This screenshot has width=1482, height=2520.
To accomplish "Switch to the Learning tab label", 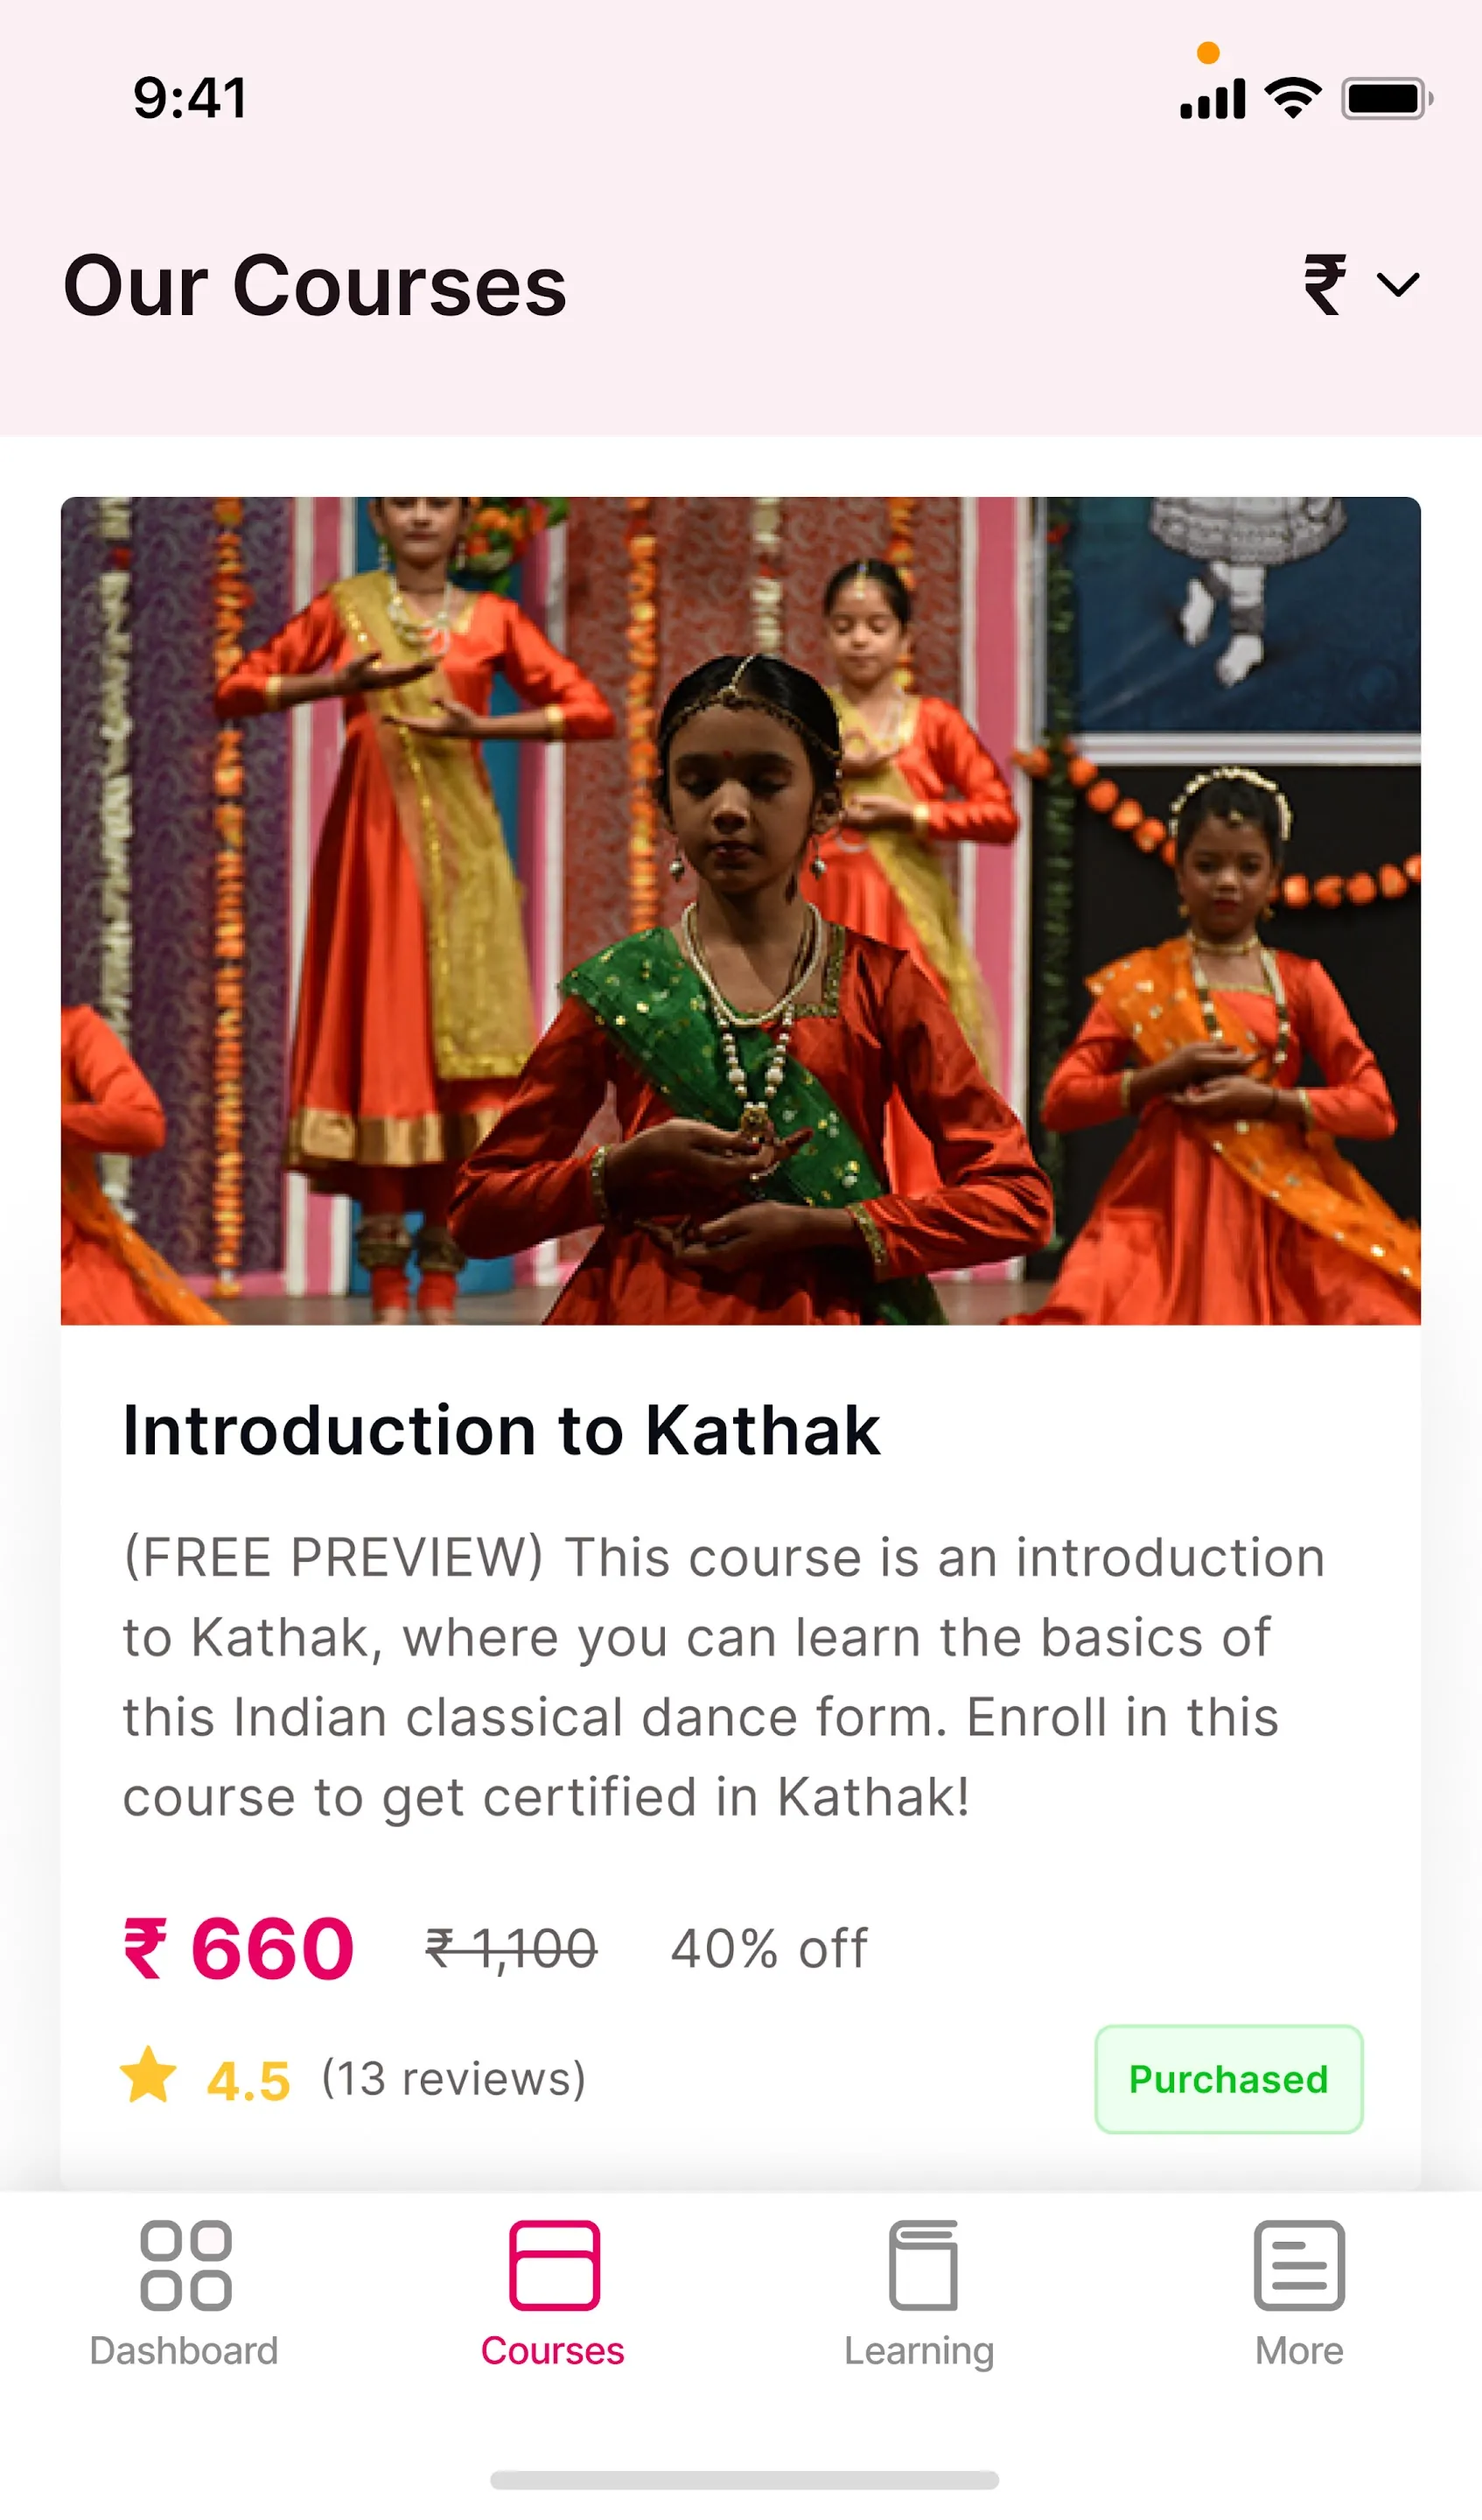I will (x=919, y=2352).
